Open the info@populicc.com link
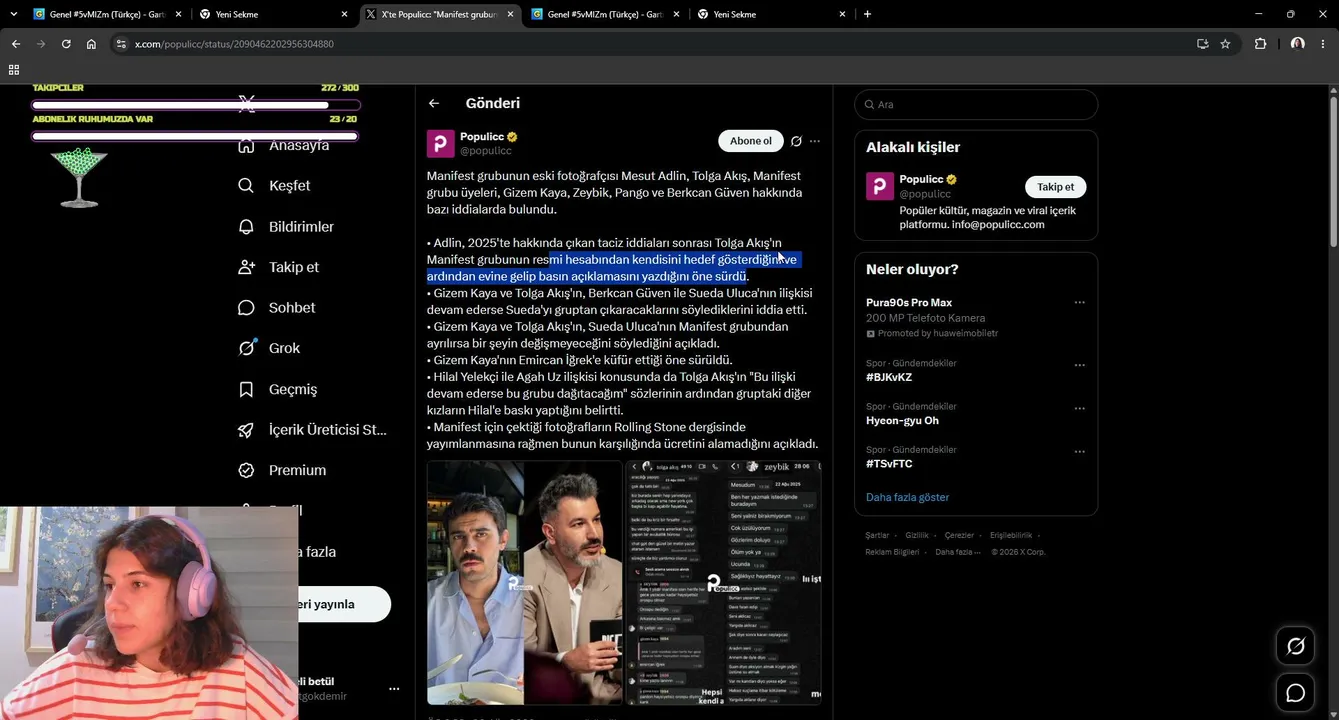 [998, 225]
